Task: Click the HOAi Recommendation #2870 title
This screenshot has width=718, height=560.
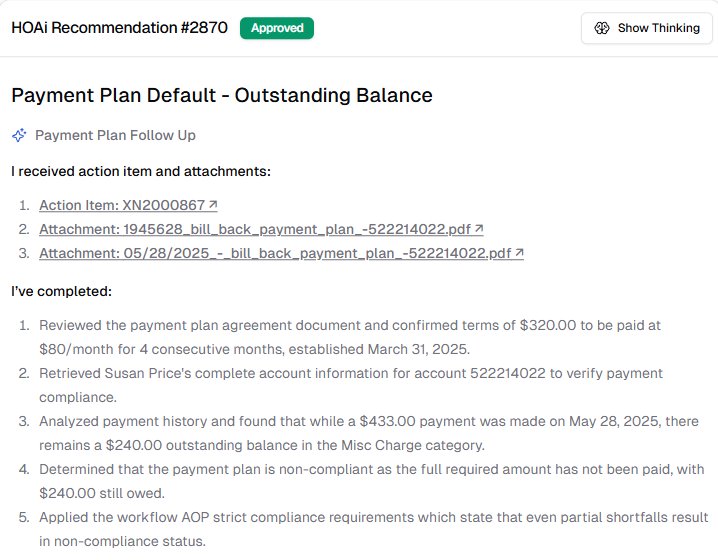Action: click(121, 28)
